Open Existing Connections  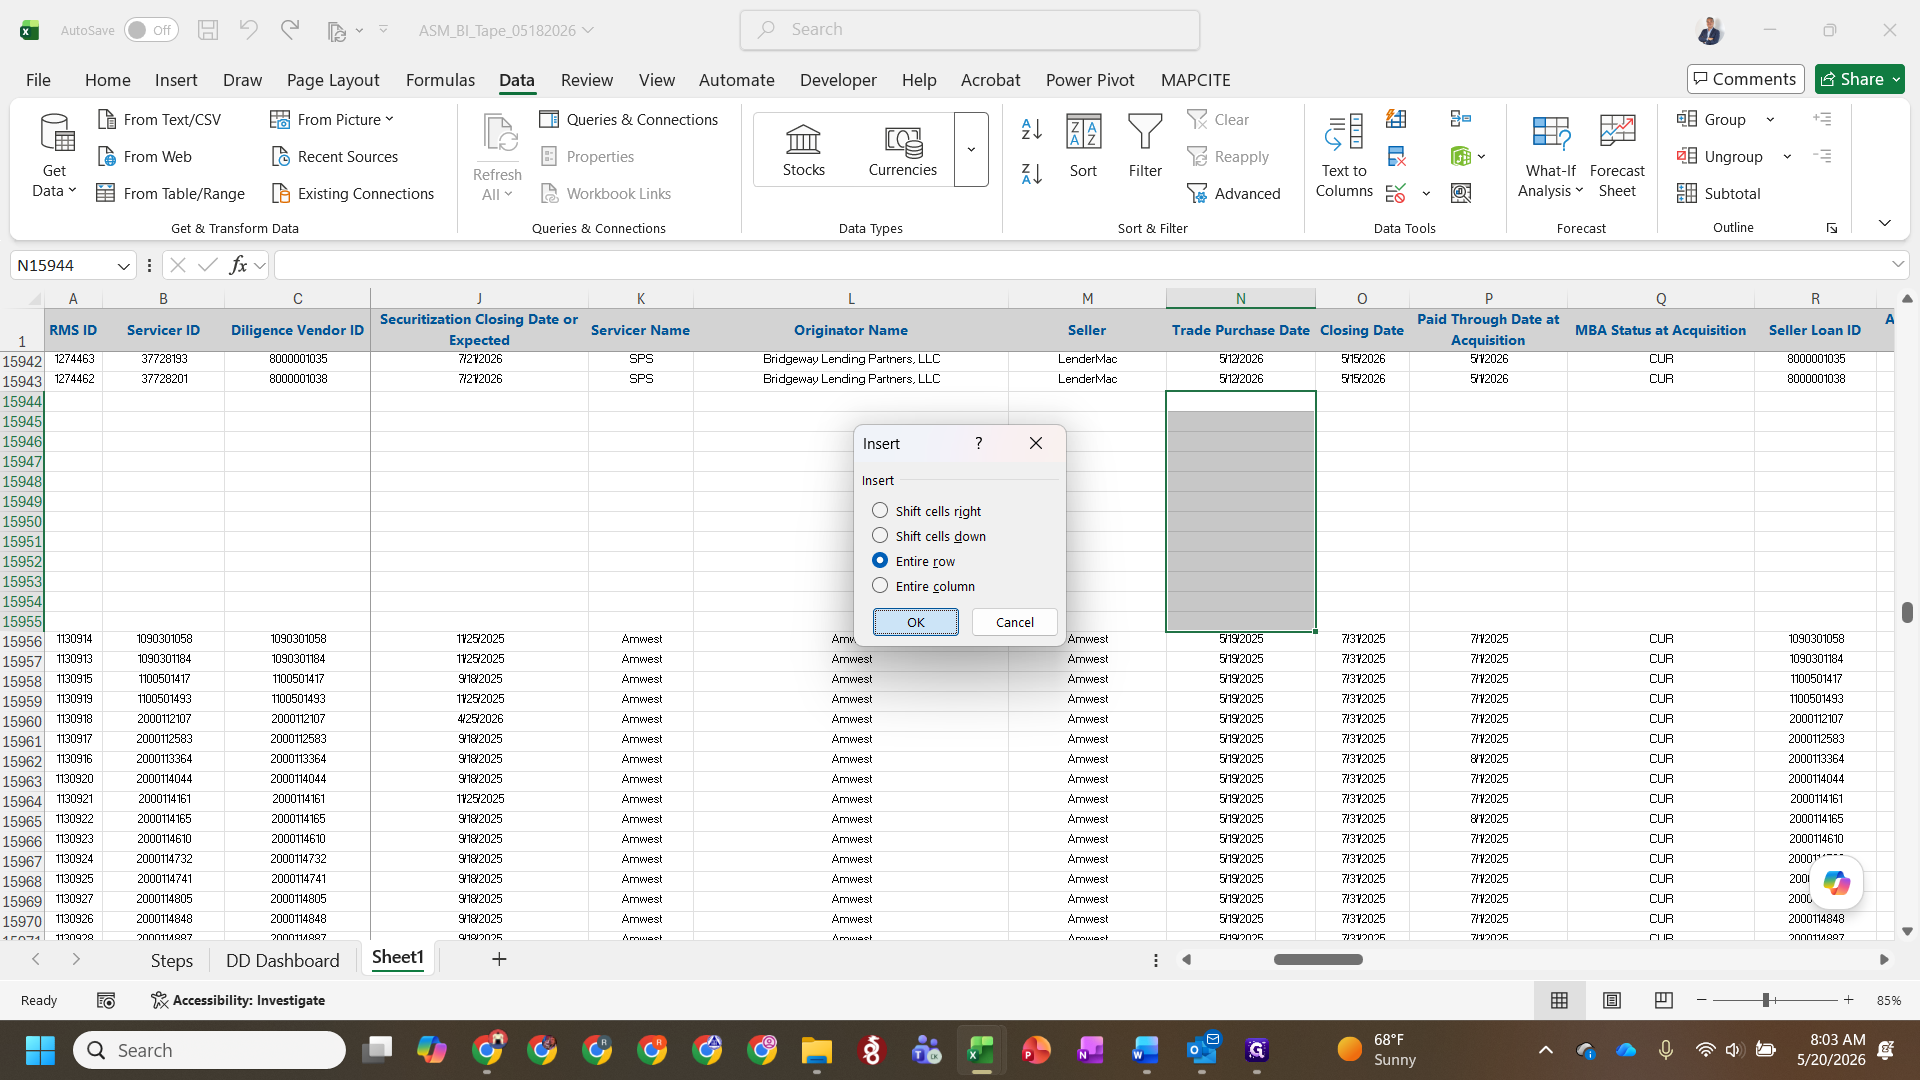[352, 193]
